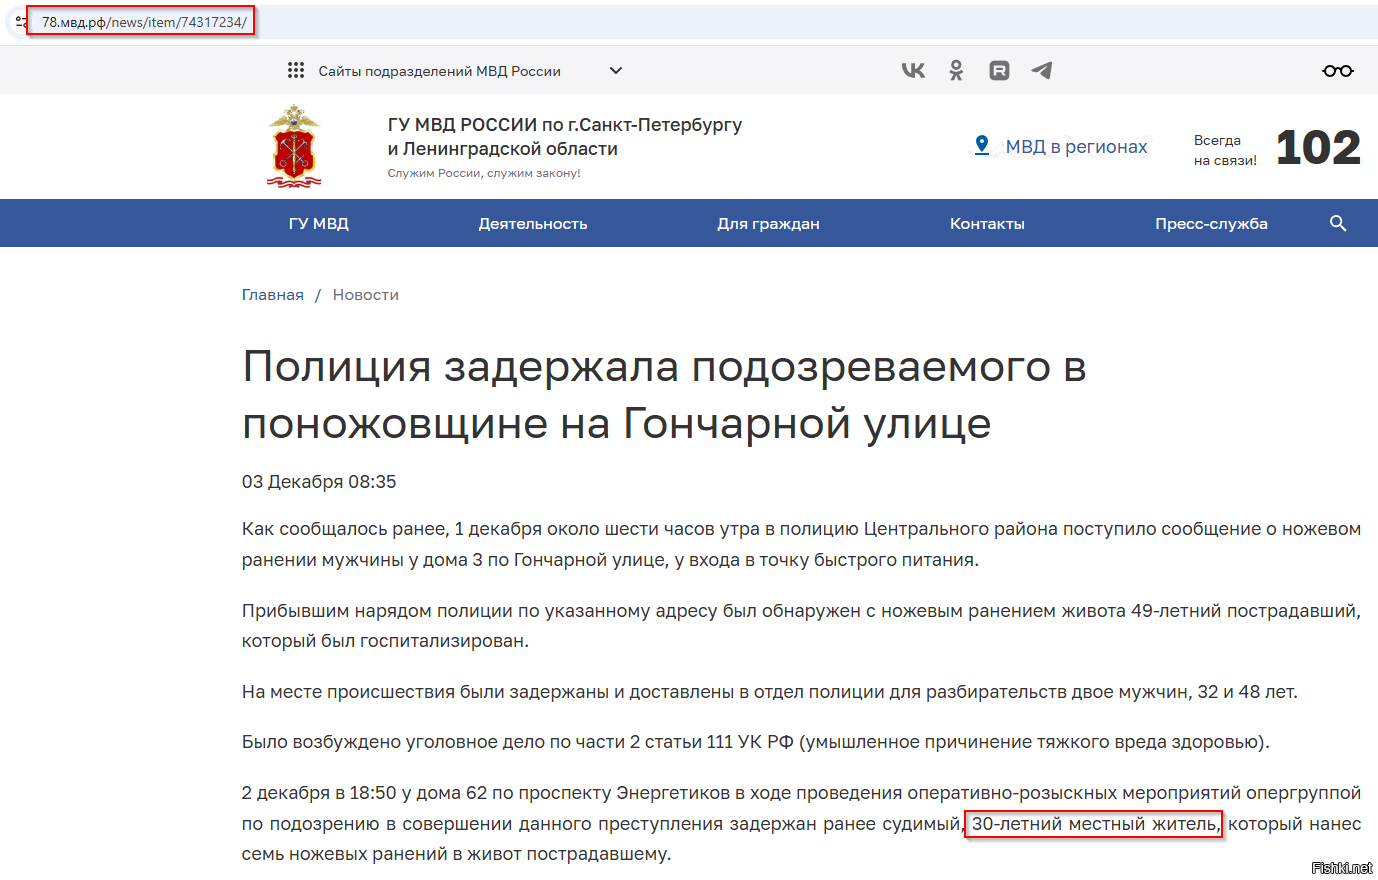Click the magnifier search icon in navigation

point(1338,223)
